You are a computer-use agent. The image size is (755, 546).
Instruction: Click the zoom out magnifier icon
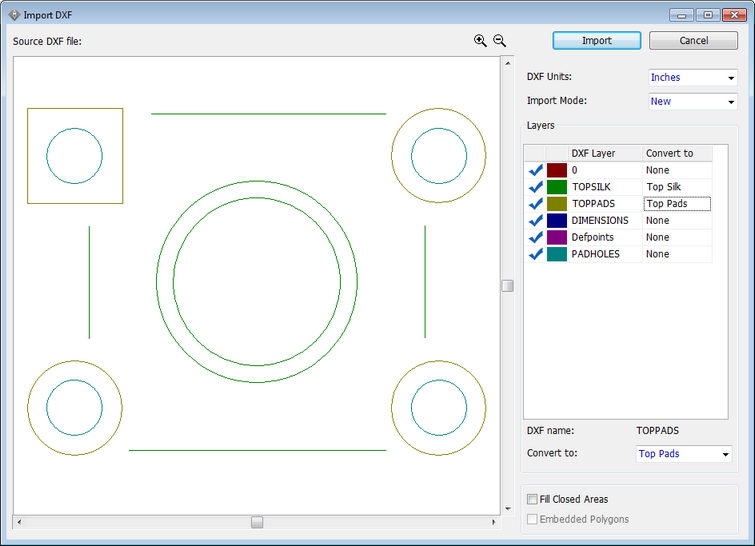(x=499, y=41)
